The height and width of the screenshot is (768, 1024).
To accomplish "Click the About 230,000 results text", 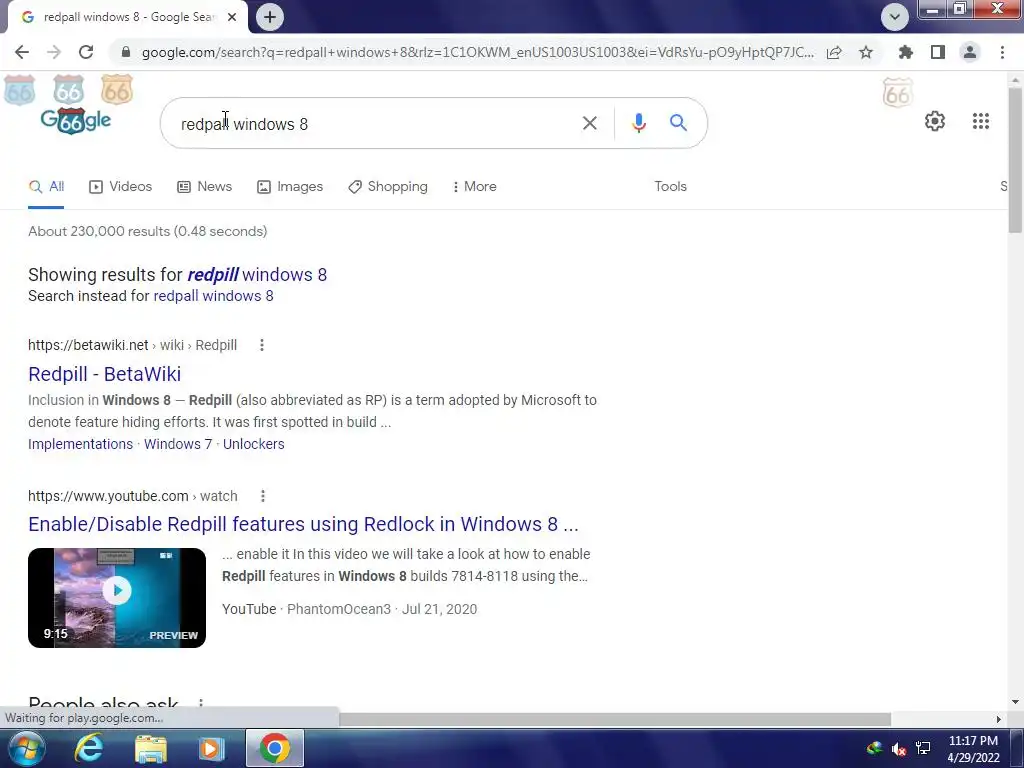I will pyautogui.click(x=148, y=231).
